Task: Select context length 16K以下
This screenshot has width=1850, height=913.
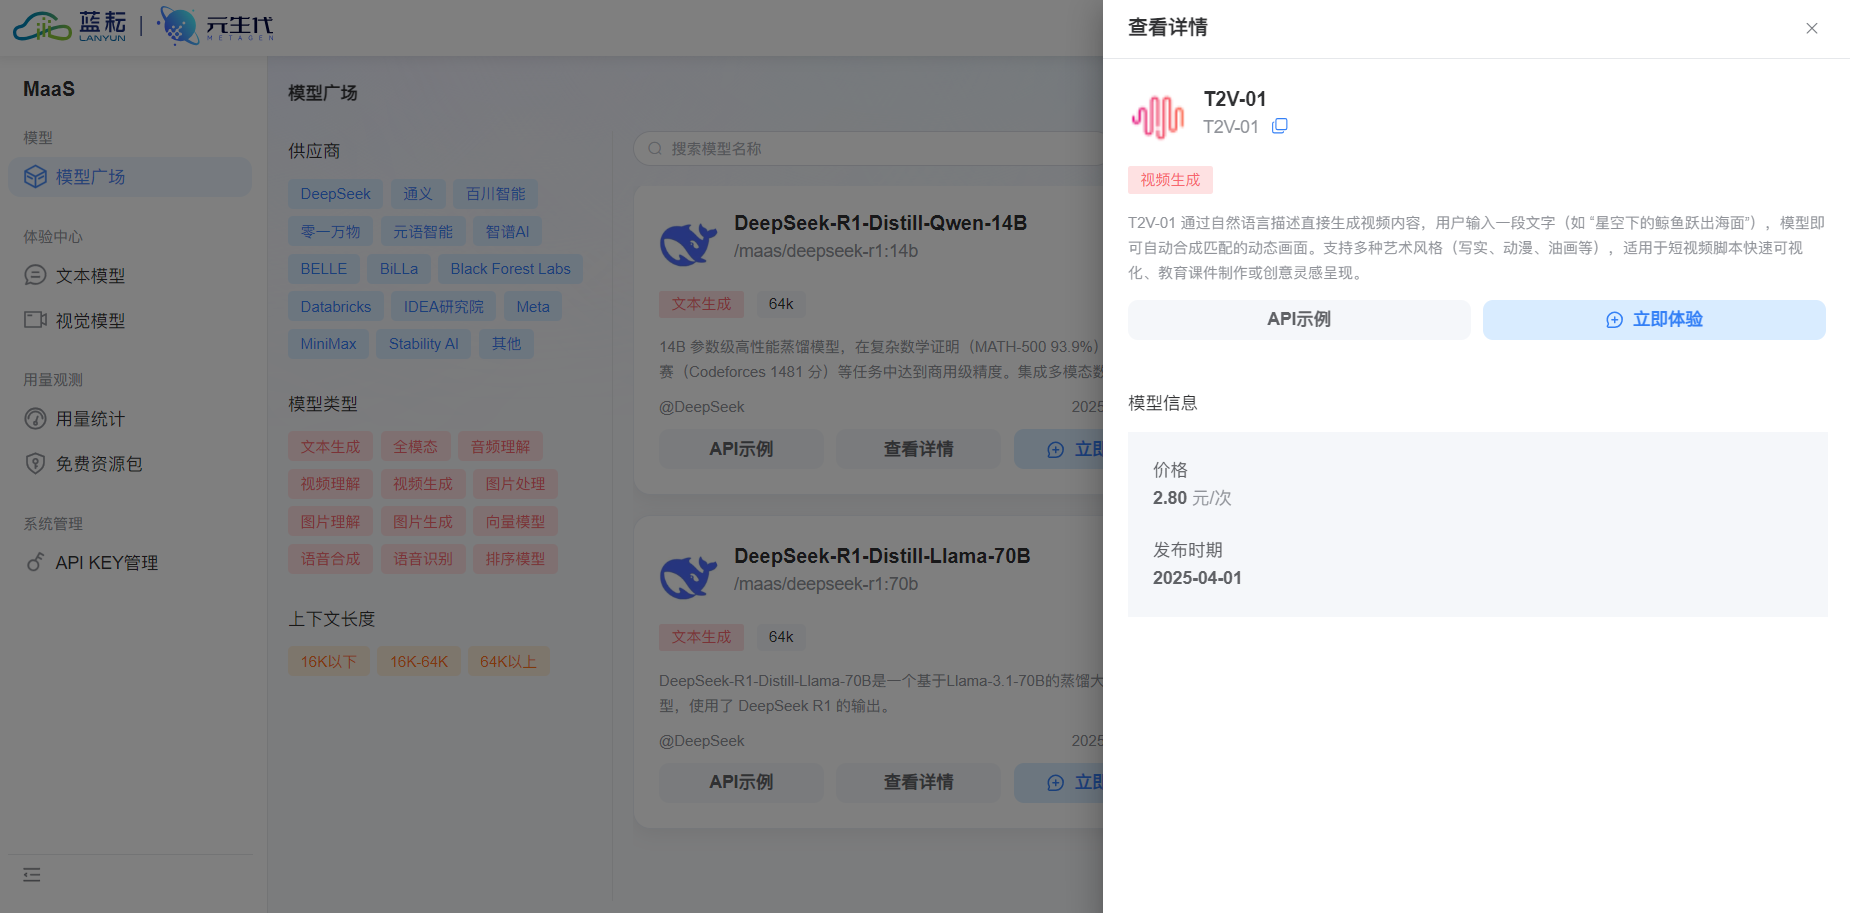Action: [x=328, y=662]
